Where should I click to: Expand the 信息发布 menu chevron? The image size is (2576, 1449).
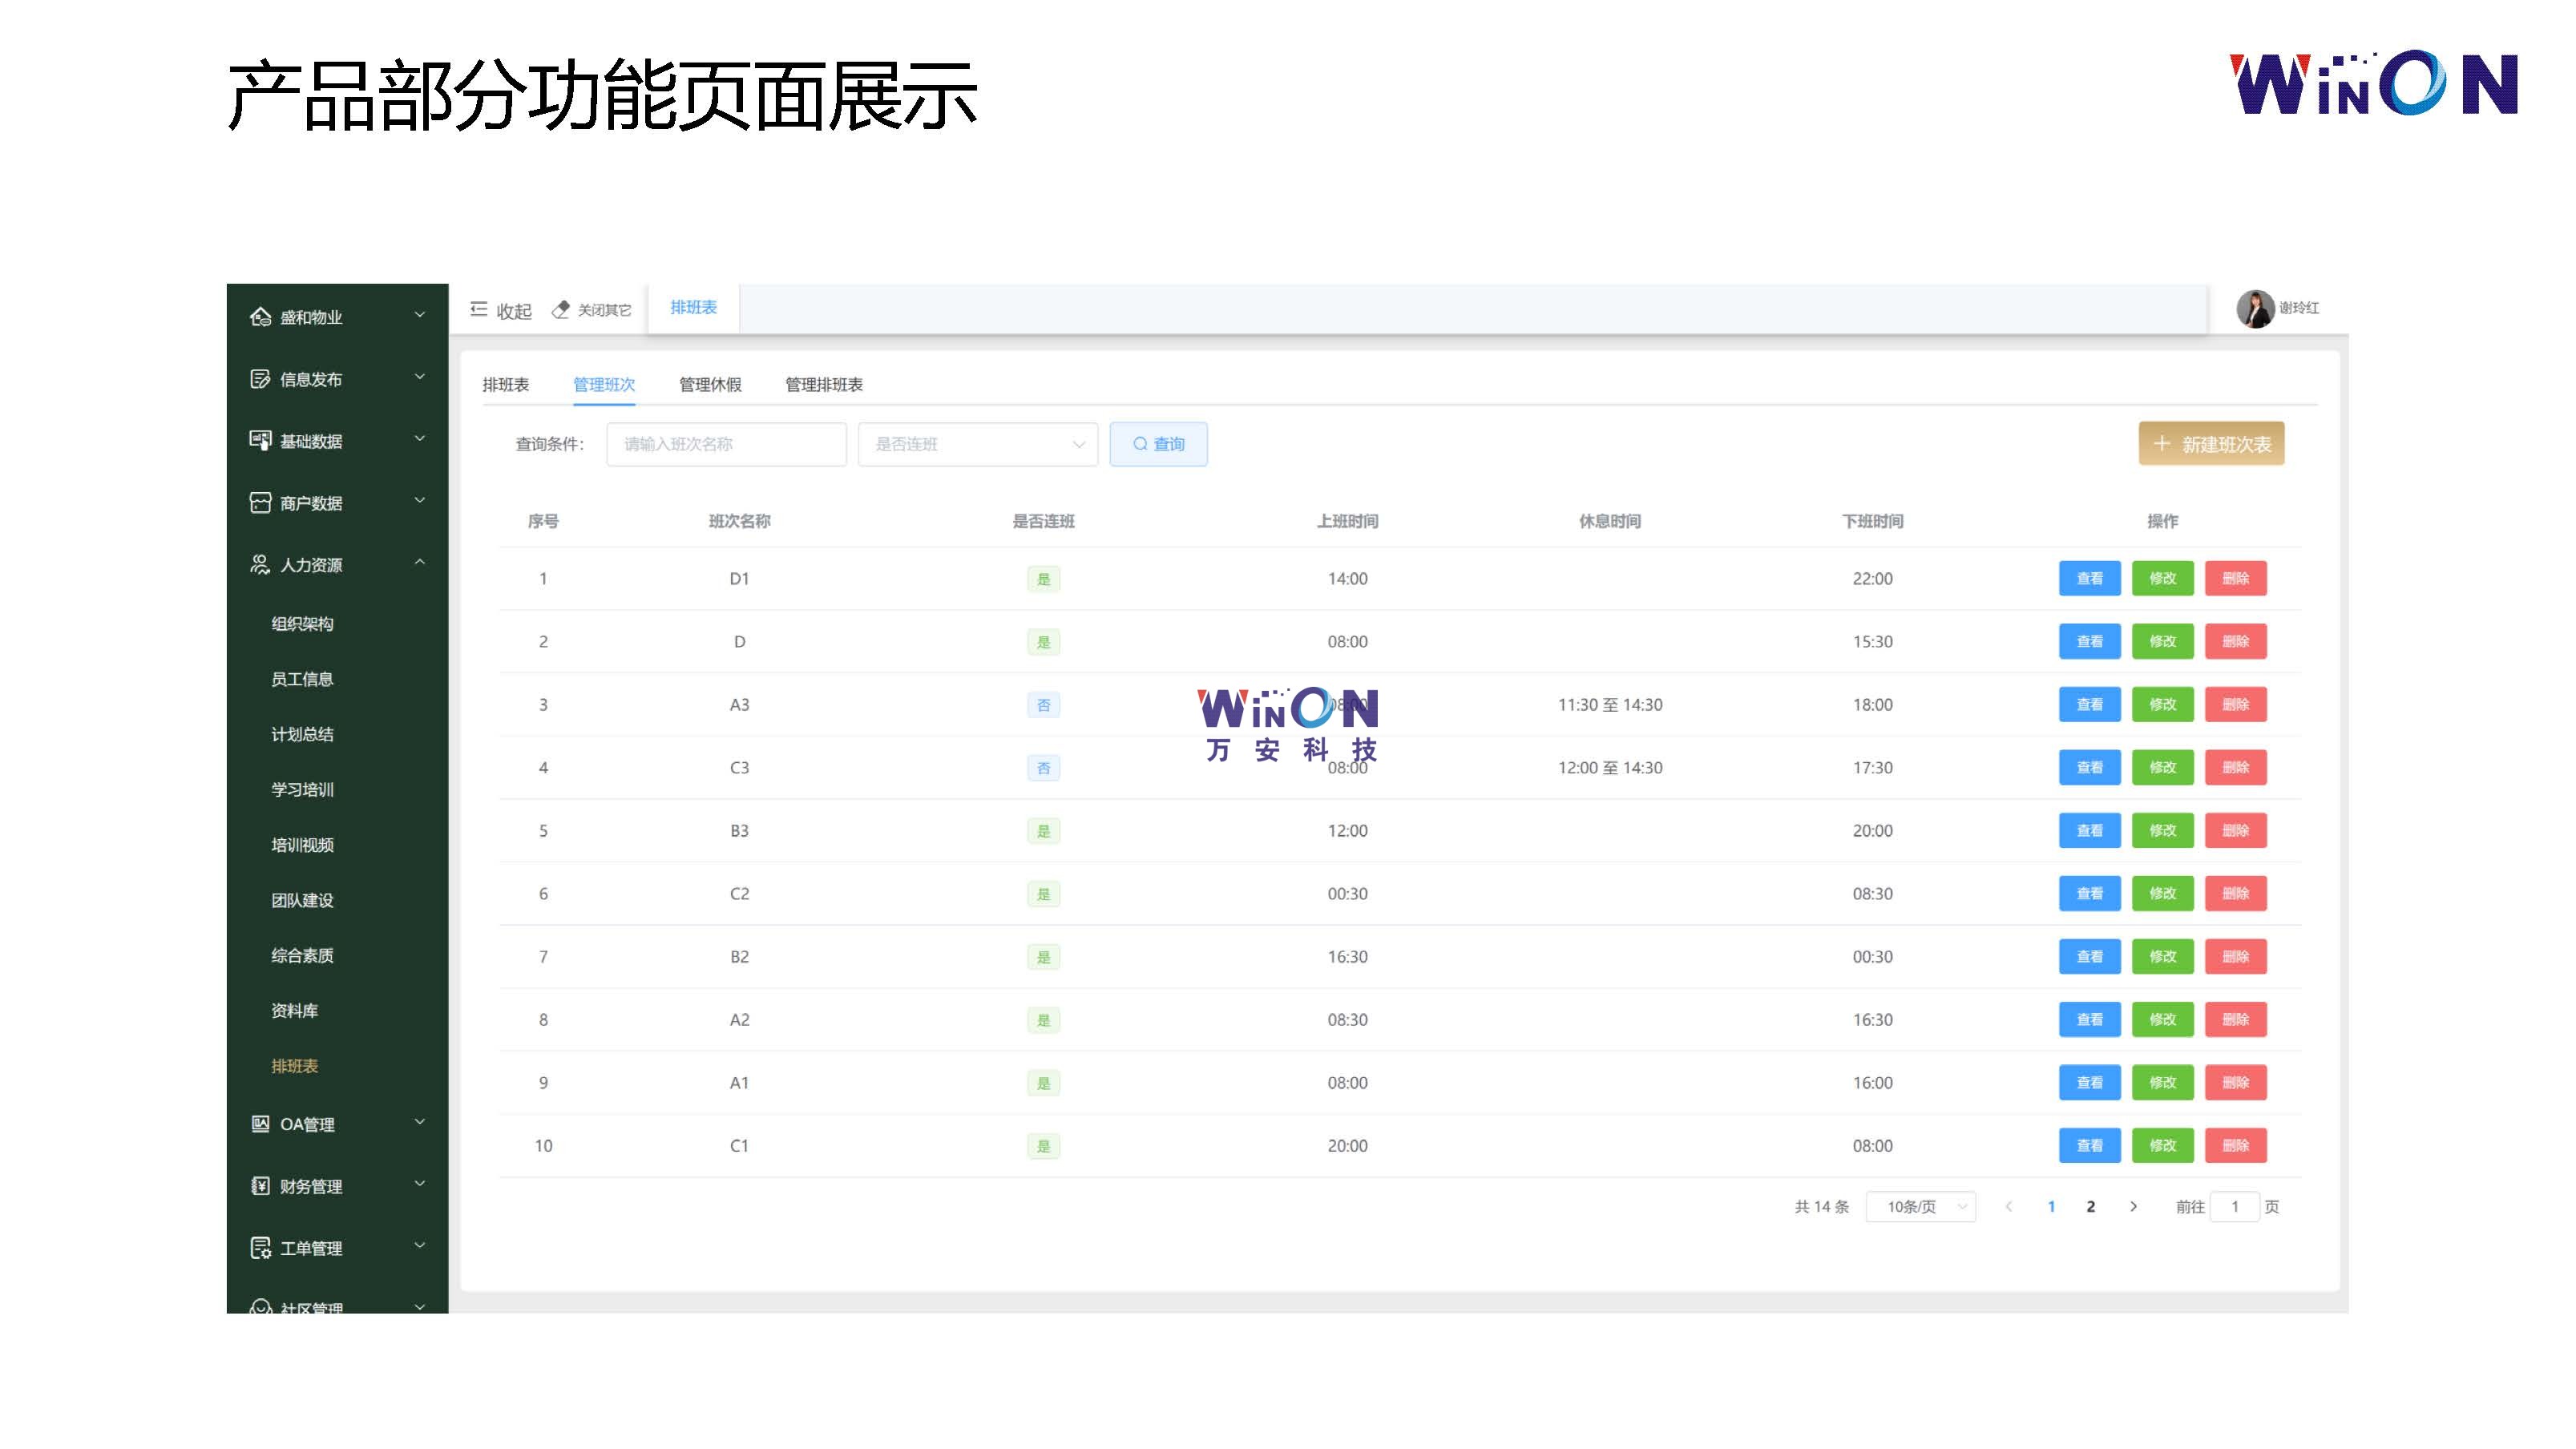coord(420,377)
